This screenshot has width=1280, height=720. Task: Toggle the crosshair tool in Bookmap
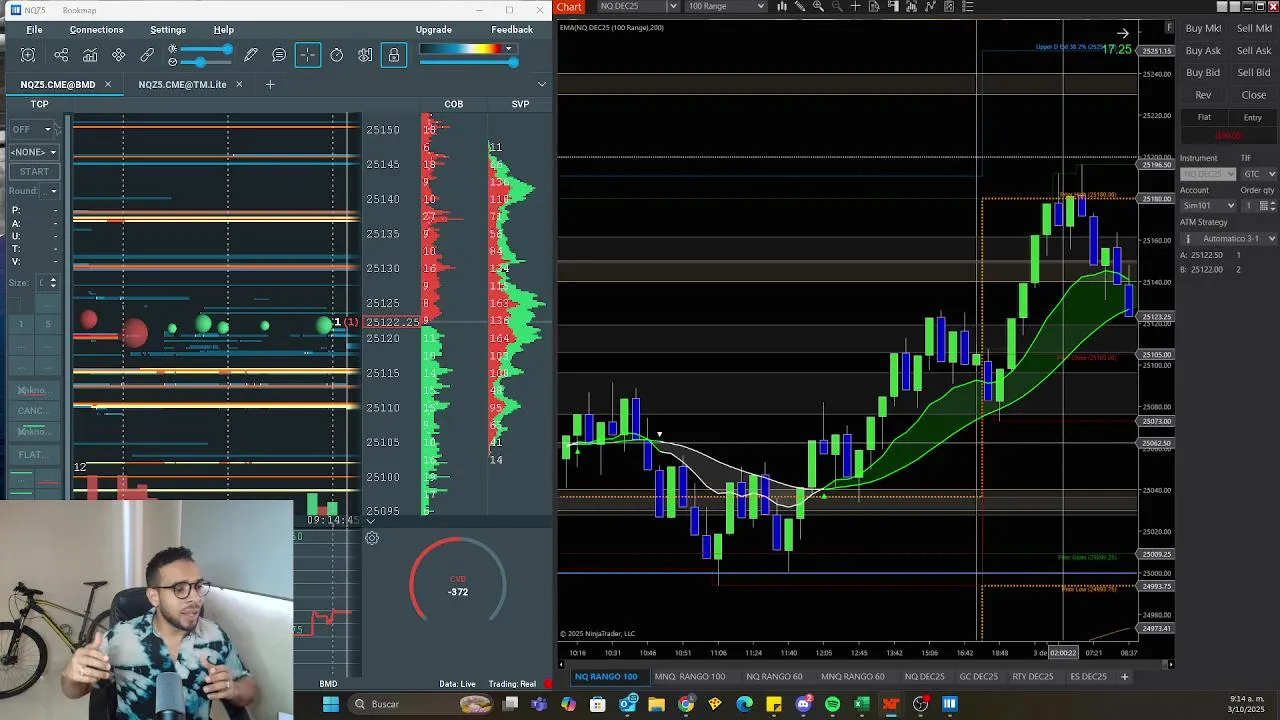[308, 55]
